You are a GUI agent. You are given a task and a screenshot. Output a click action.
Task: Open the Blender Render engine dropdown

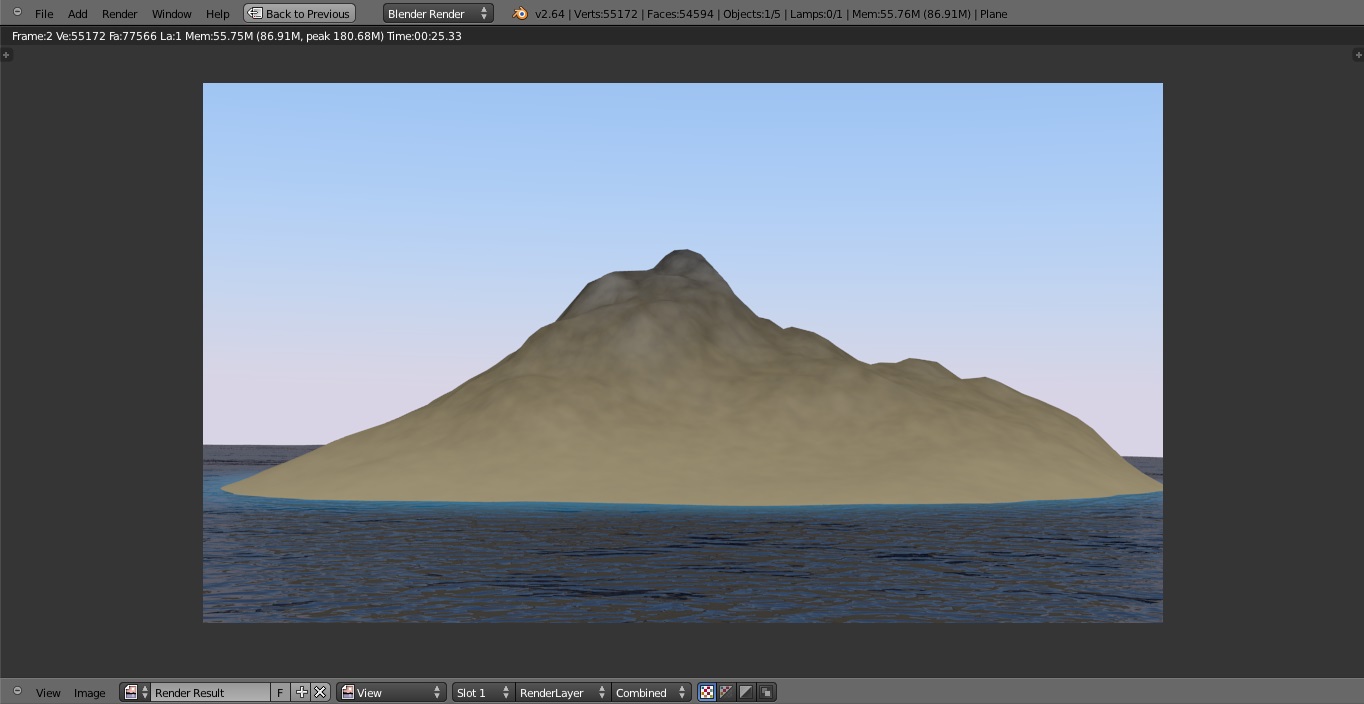[437, 14]
